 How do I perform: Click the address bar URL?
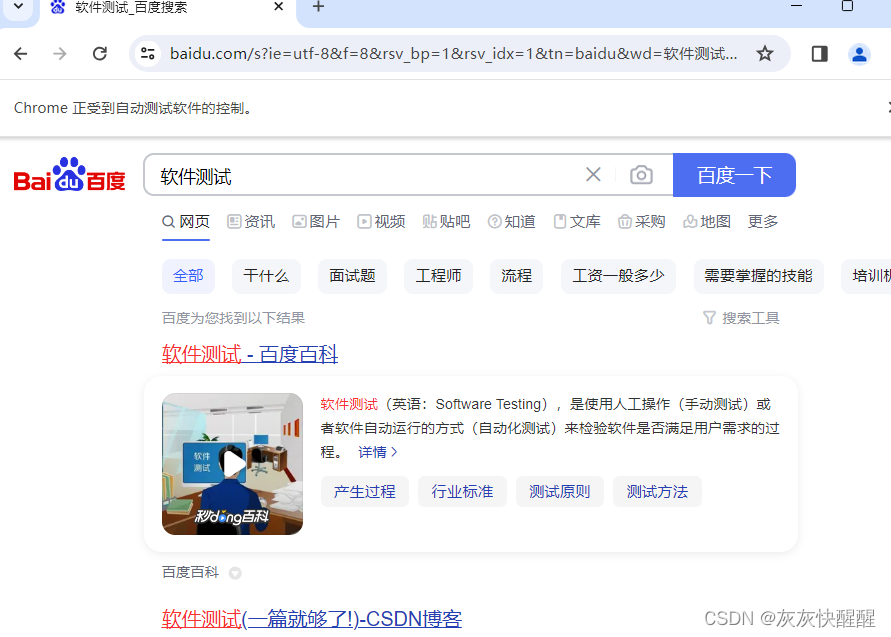[453, 54]
